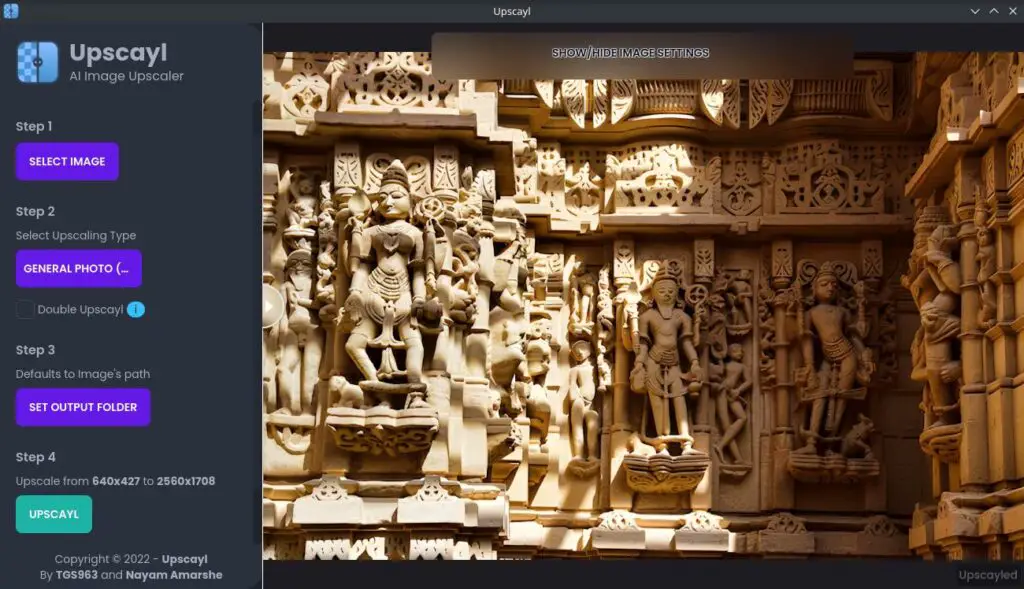Screen dimensions: 1024x589
Task: Enable the Double Upscayl checkbox
Action: pyautogui.click(x=25, y=310)
